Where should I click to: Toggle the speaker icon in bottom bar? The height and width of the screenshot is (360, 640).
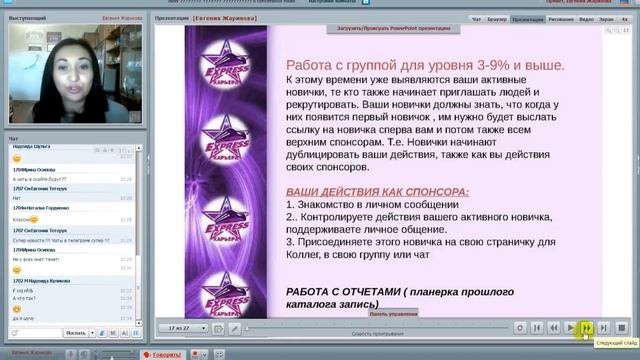click(84, 354)
